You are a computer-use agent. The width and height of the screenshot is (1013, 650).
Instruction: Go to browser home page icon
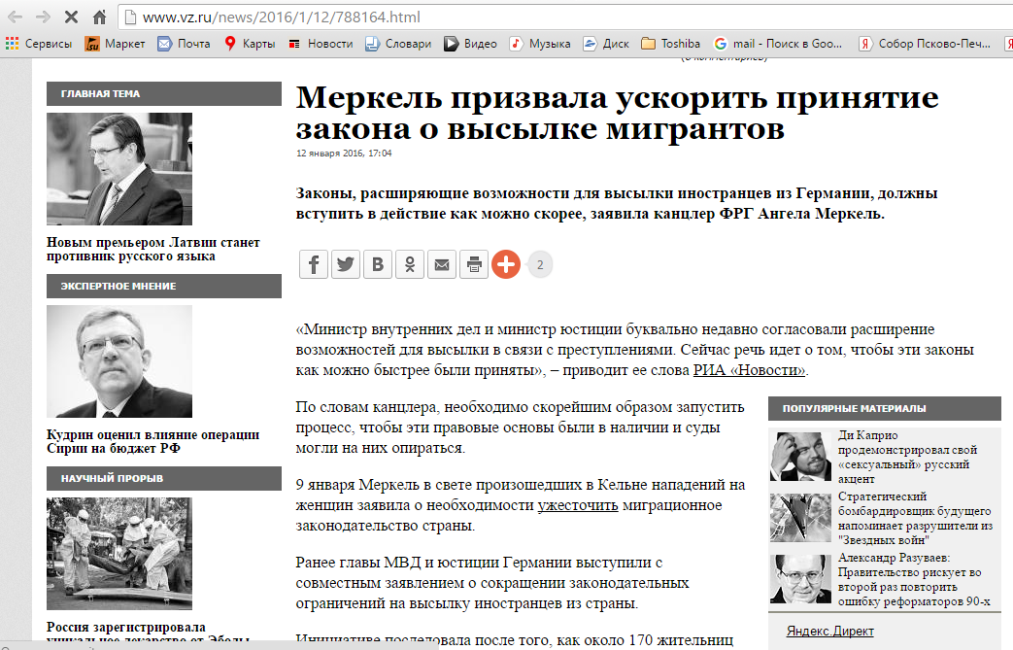(x=99, y=17)
